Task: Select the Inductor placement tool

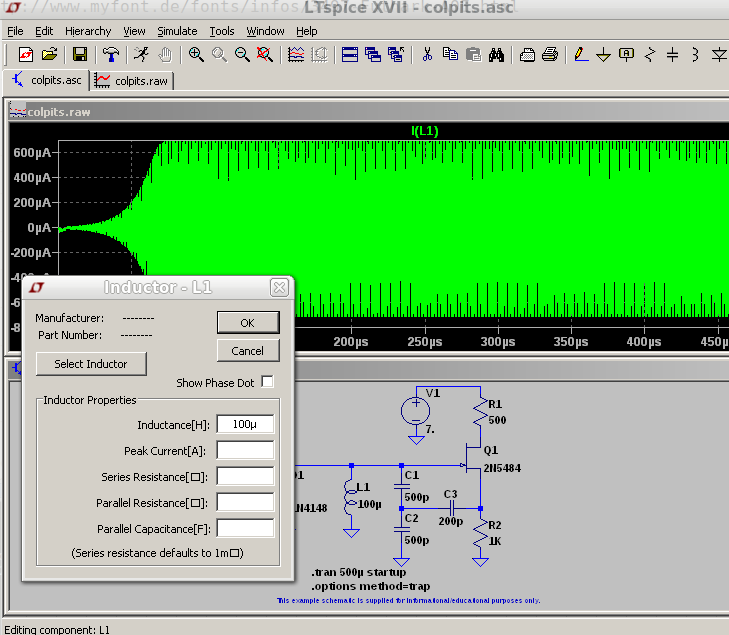Action: coord(696,55)
